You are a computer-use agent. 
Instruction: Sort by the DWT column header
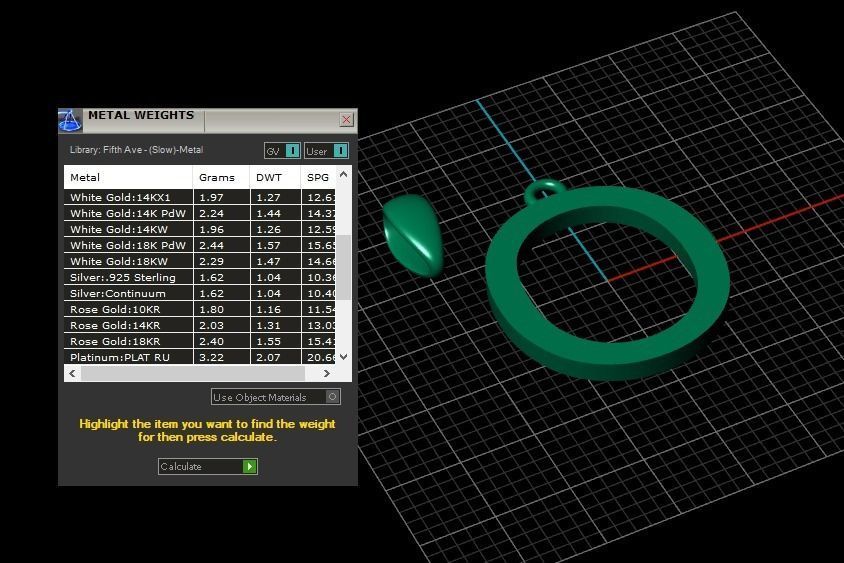point(275,177)
